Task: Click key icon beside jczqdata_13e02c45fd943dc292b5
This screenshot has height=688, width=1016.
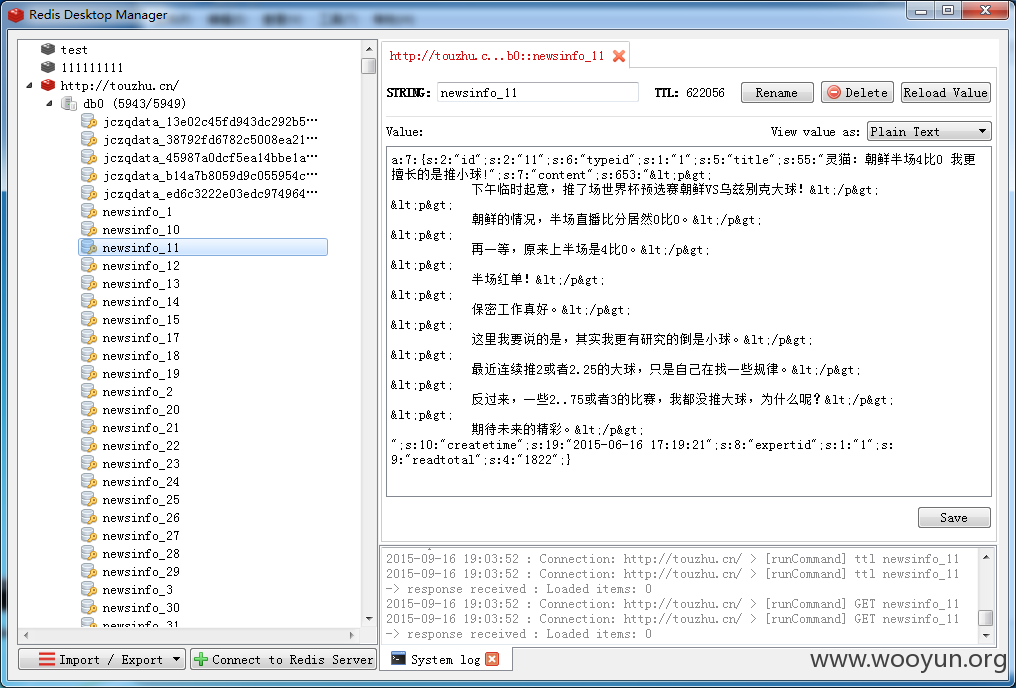Action: [x=89, y=121]
